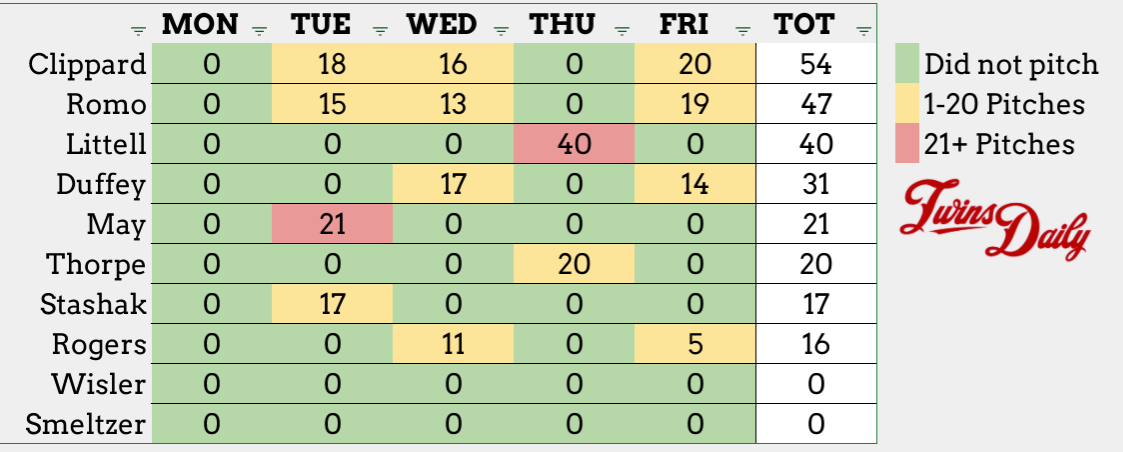Select the TOT column header
This screenshot has height=452, width=1123.
[805, 25]
